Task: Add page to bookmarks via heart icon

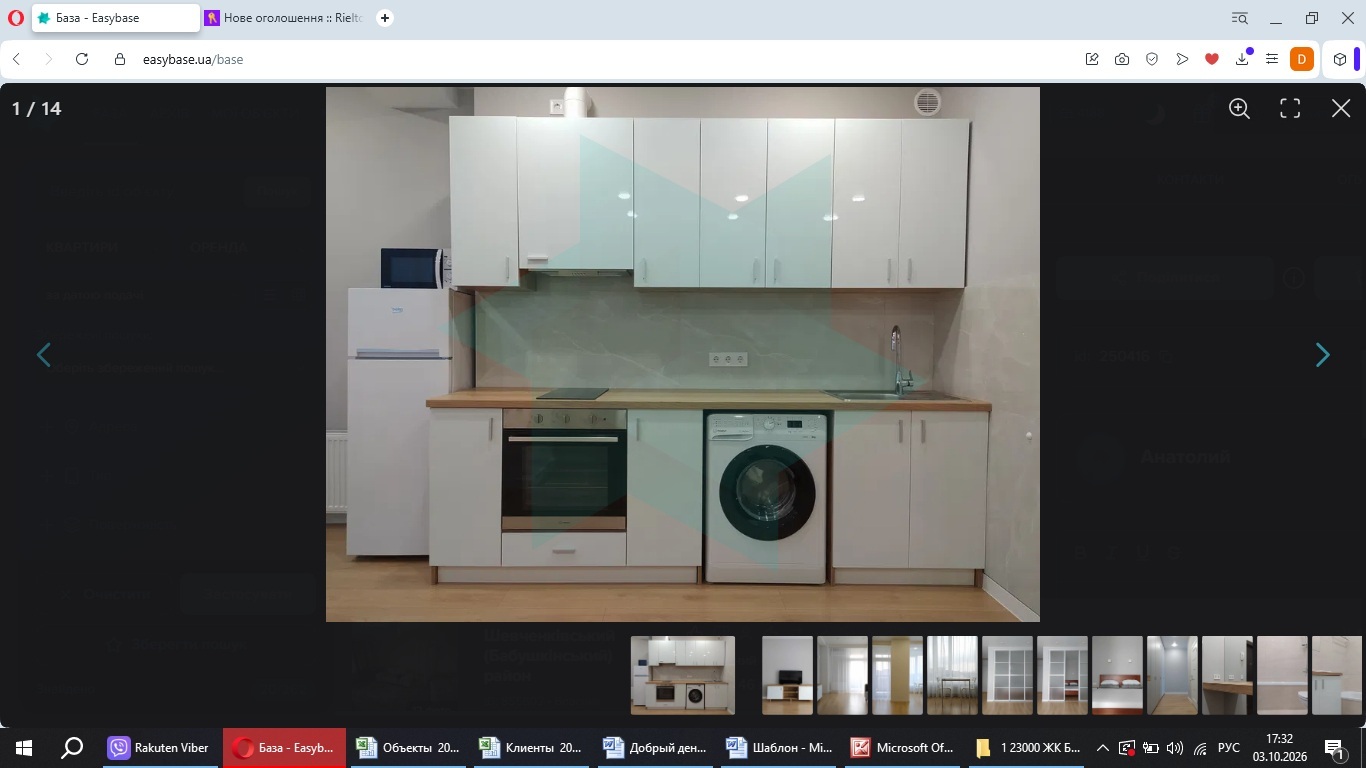Action: (1212, 59)
